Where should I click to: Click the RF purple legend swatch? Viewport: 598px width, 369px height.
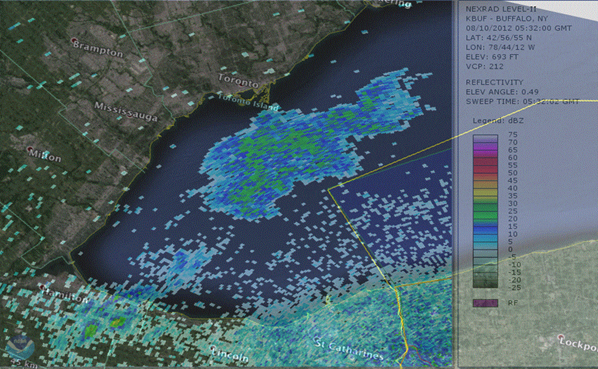pyautogui.click(x=485, y=303)
